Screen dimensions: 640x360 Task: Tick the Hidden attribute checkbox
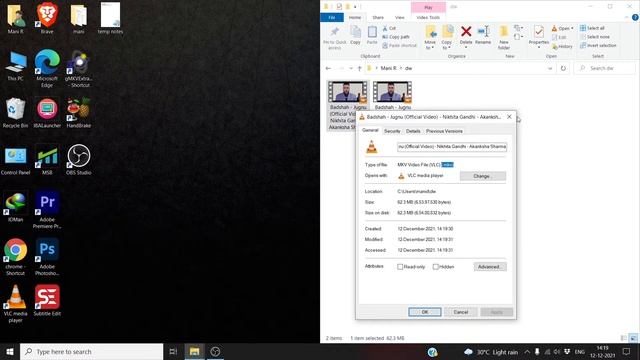436,267
